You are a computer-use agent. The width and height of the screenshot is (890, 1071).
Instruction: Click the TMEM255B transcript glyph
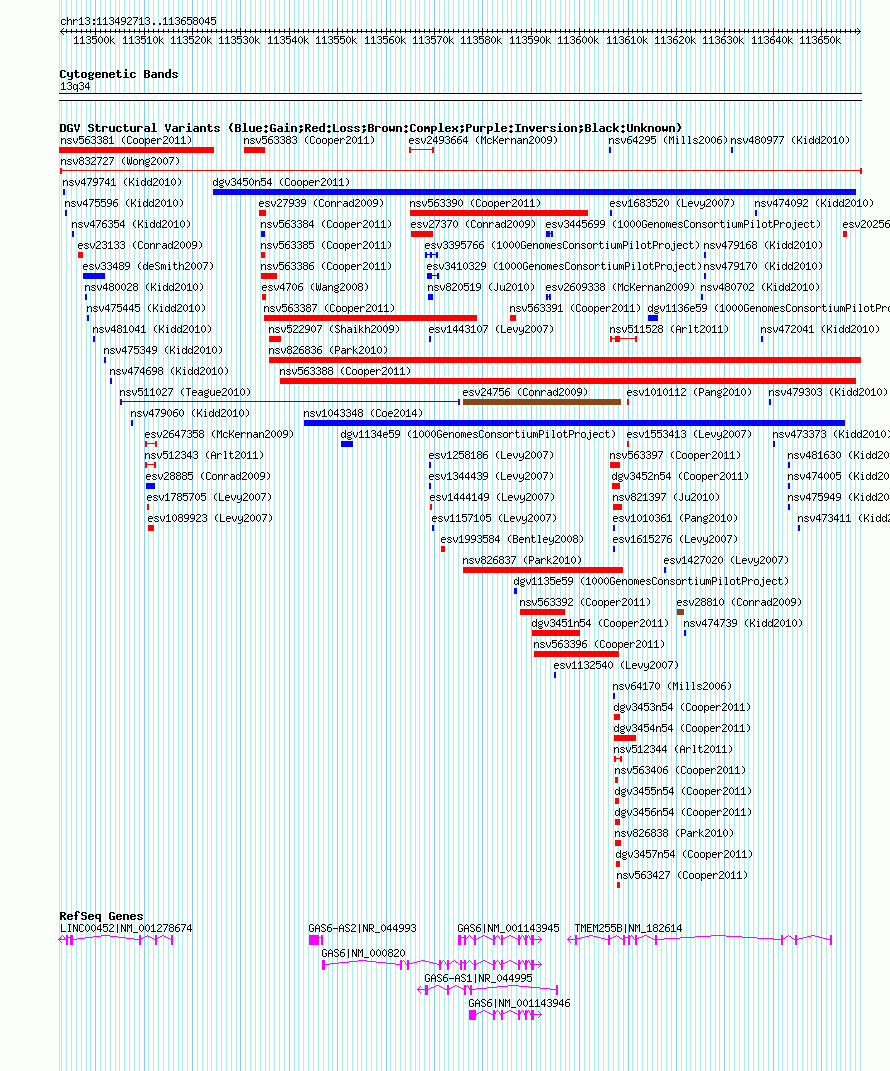[700, 940]
